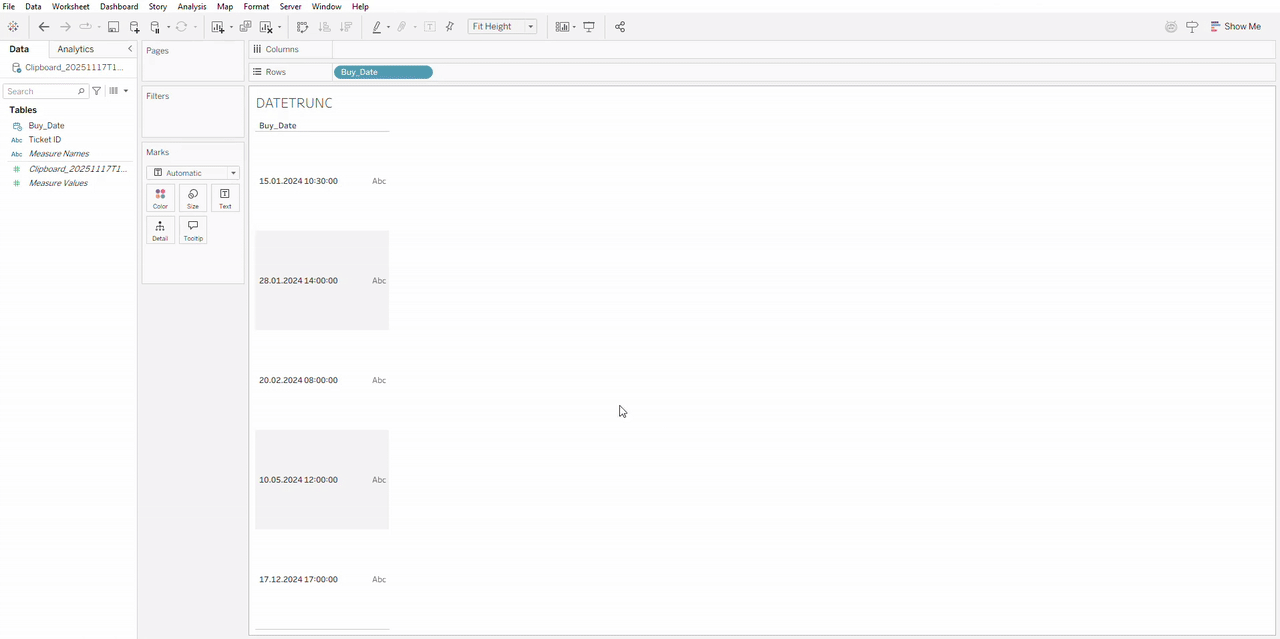
Task: Toggle the Show Me panel
Action: 1236,27
